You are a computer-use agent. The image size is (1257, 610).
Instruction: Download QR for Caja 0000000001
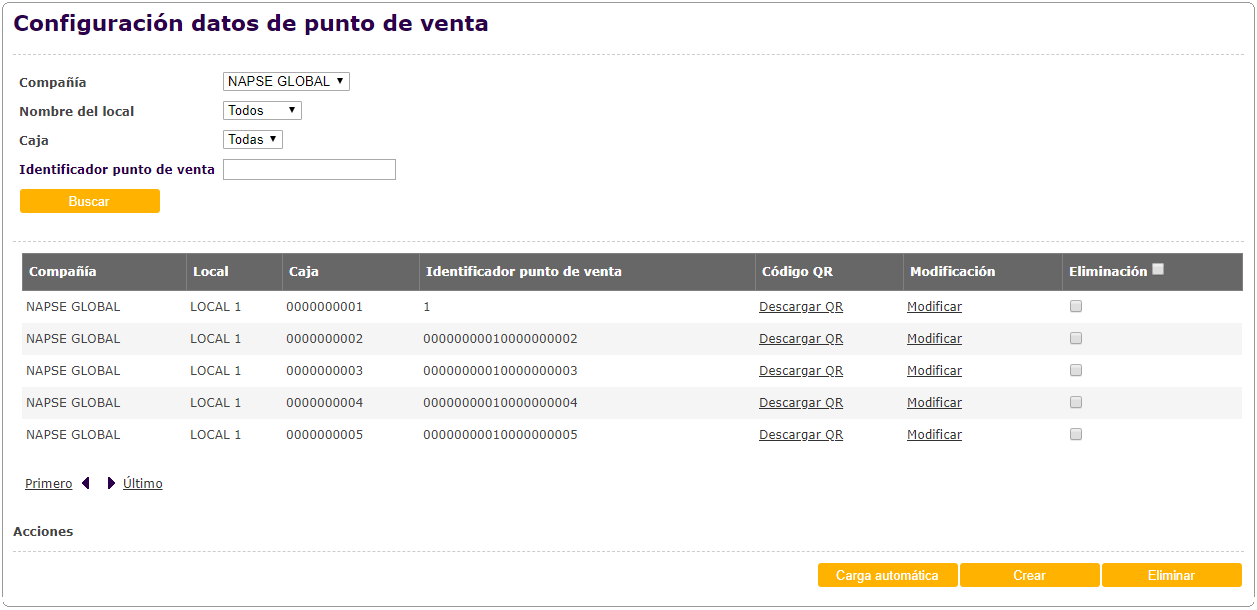[x=801, y=307]
